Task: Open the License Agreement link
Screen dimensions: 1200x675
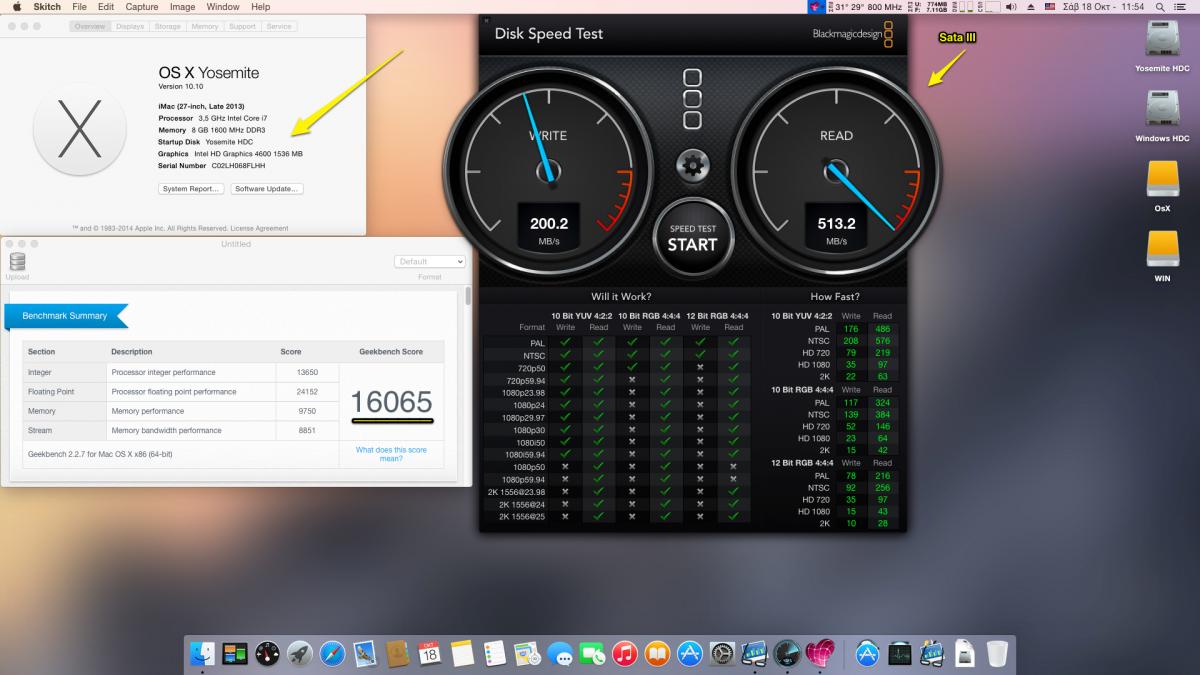Action: [x=260, y=228]
